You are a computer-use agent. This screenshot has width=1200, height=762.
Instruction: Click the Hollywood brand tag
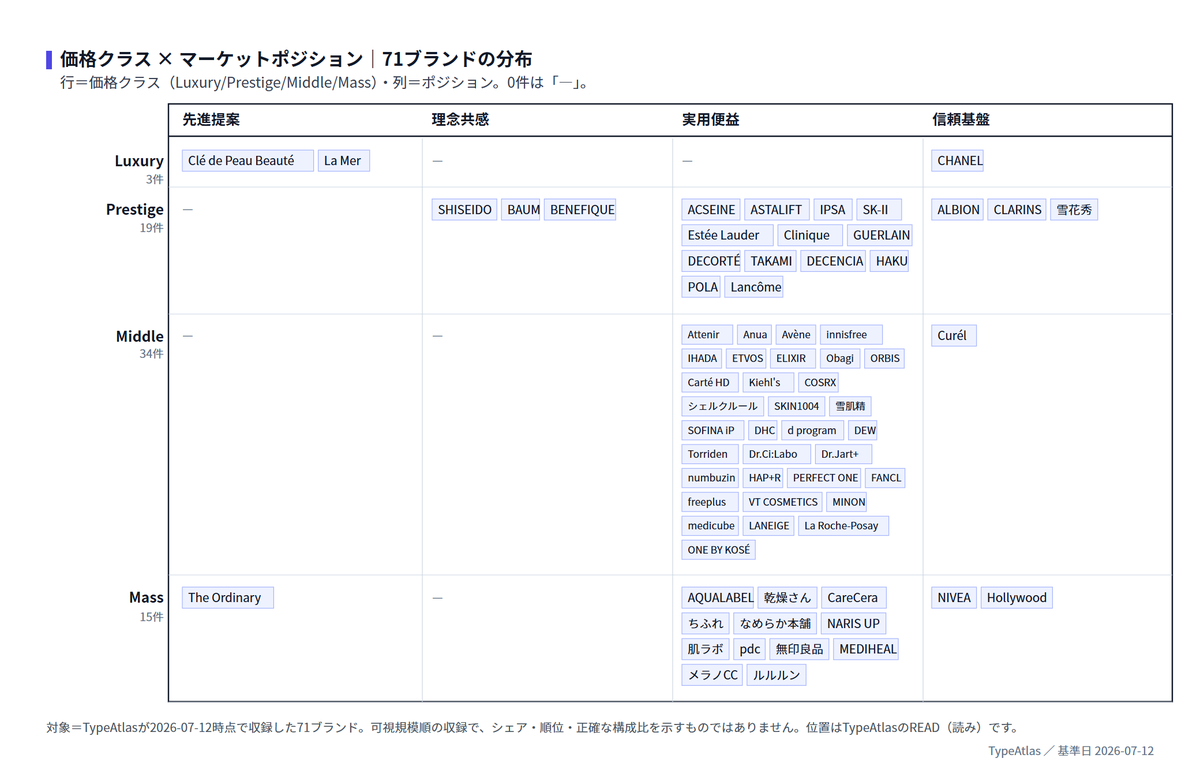[x=1016, y=598]
